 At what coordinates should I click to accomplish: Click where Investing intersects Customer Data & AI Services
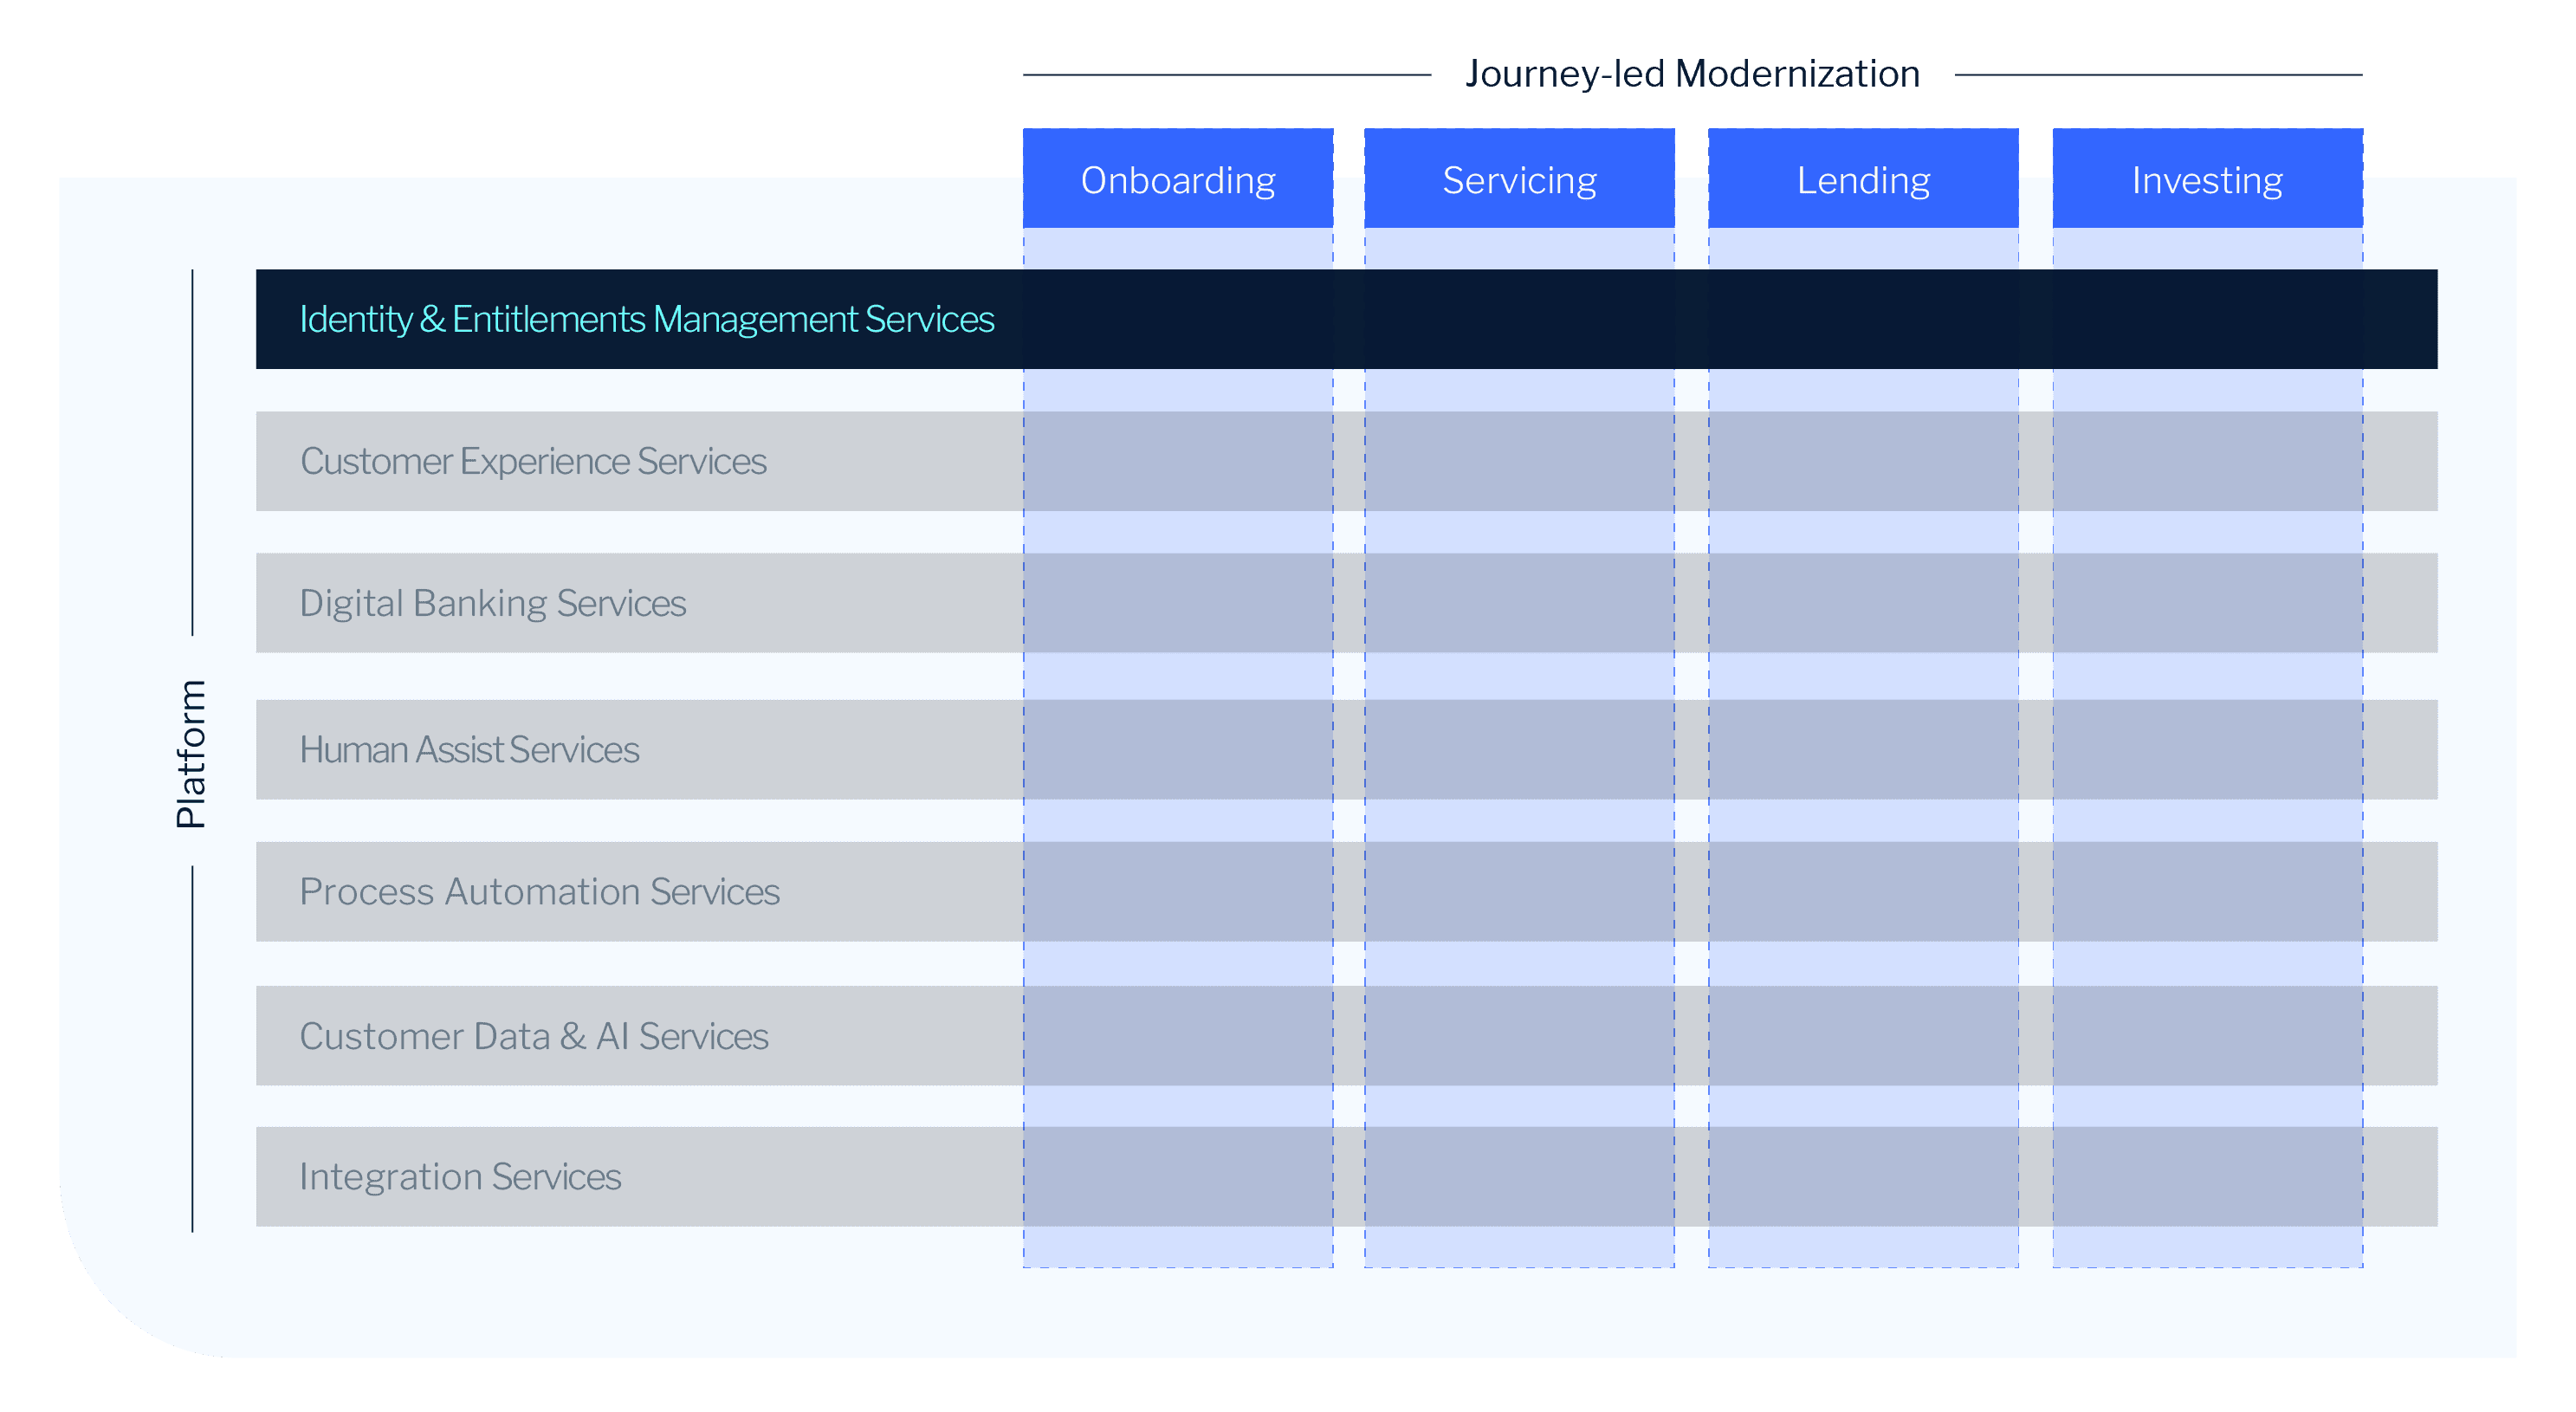point(2205,1036)
